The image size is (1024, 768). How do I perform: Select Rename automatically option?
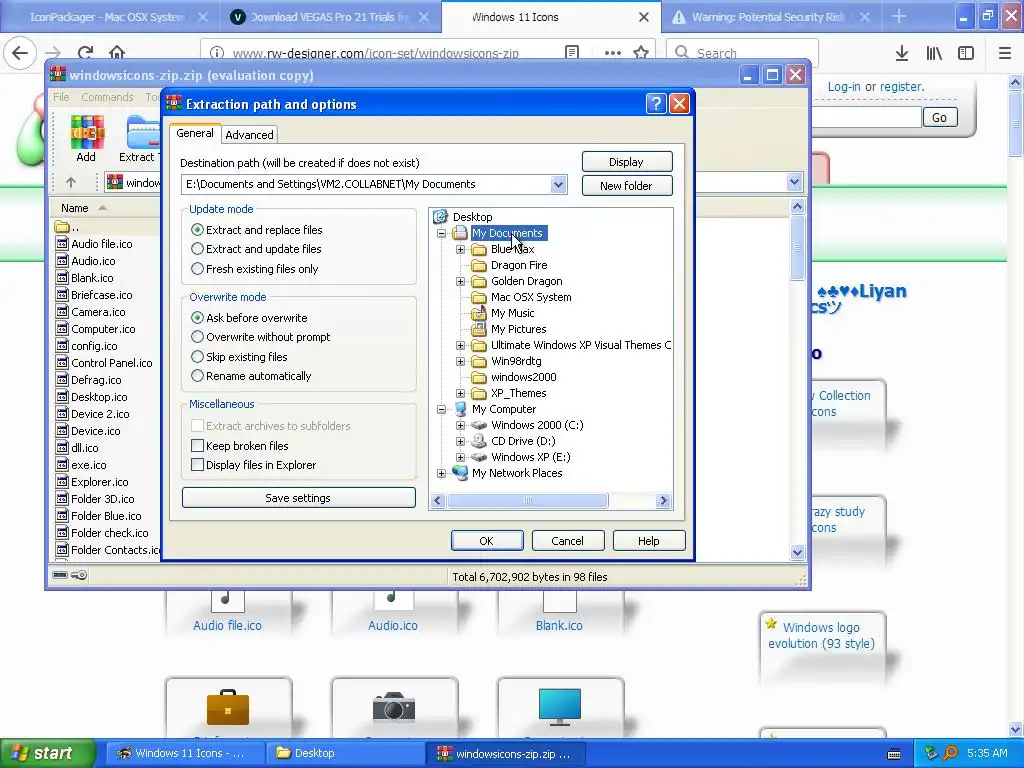tap(197, 376)
